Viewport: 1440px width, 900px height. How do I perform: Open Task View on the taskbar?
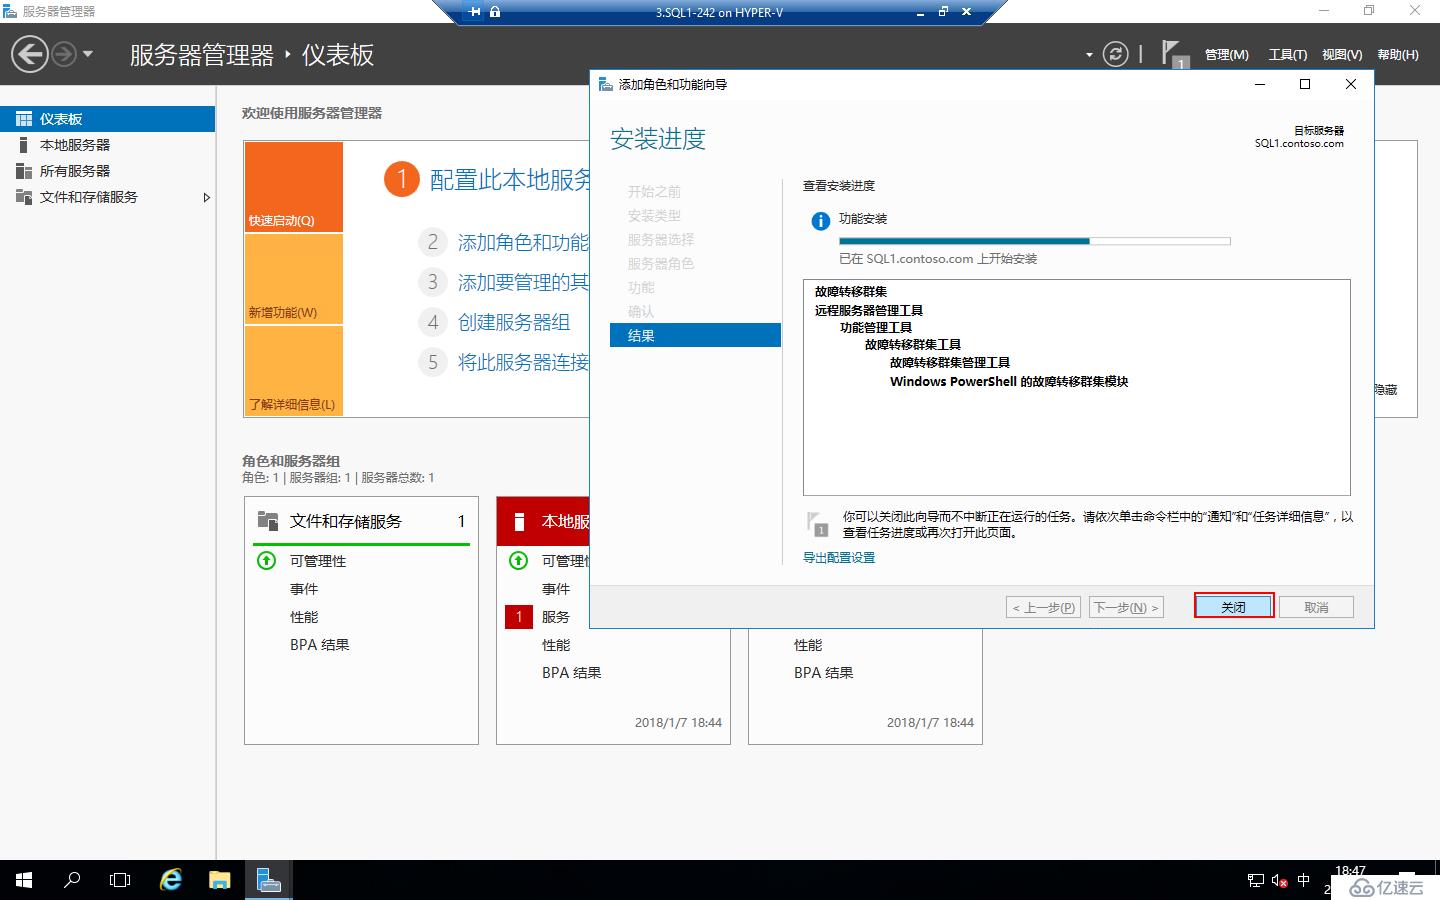(120, 880)
